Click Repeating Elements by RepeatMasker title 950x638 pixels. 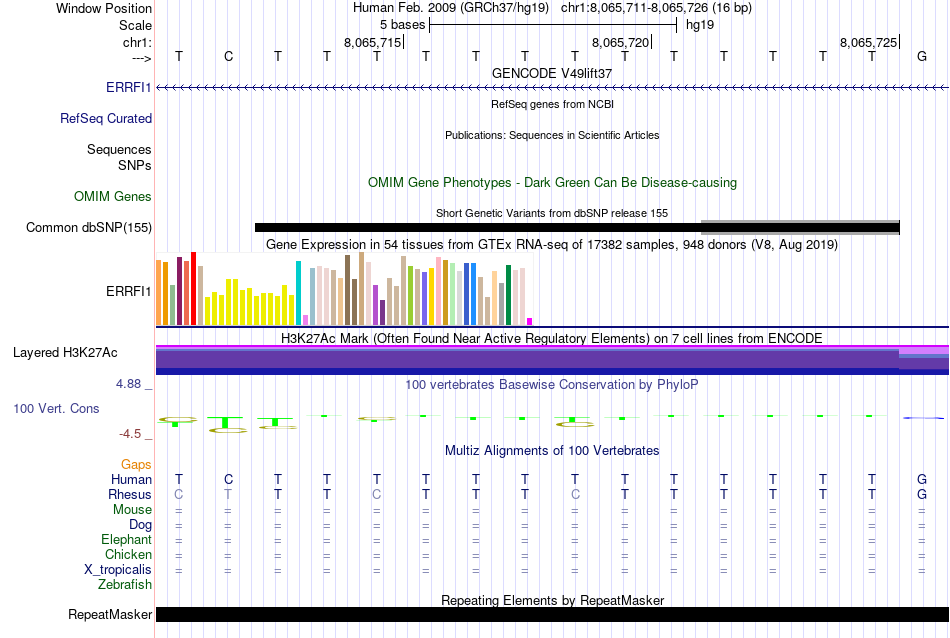(x=553, y=600)
